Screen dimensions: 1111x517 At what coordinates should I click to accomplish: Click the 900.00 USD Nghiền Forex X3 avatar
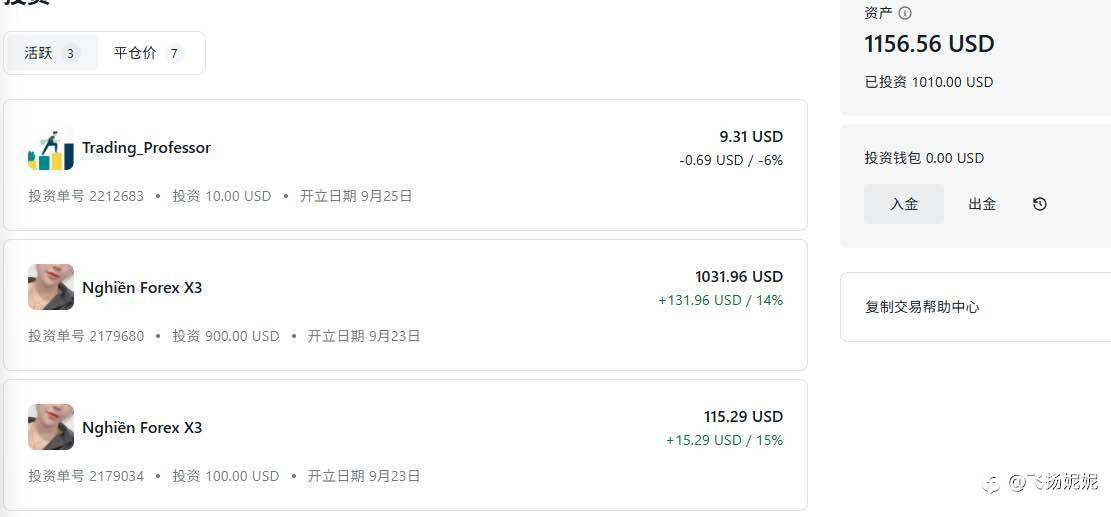point(50,287)
